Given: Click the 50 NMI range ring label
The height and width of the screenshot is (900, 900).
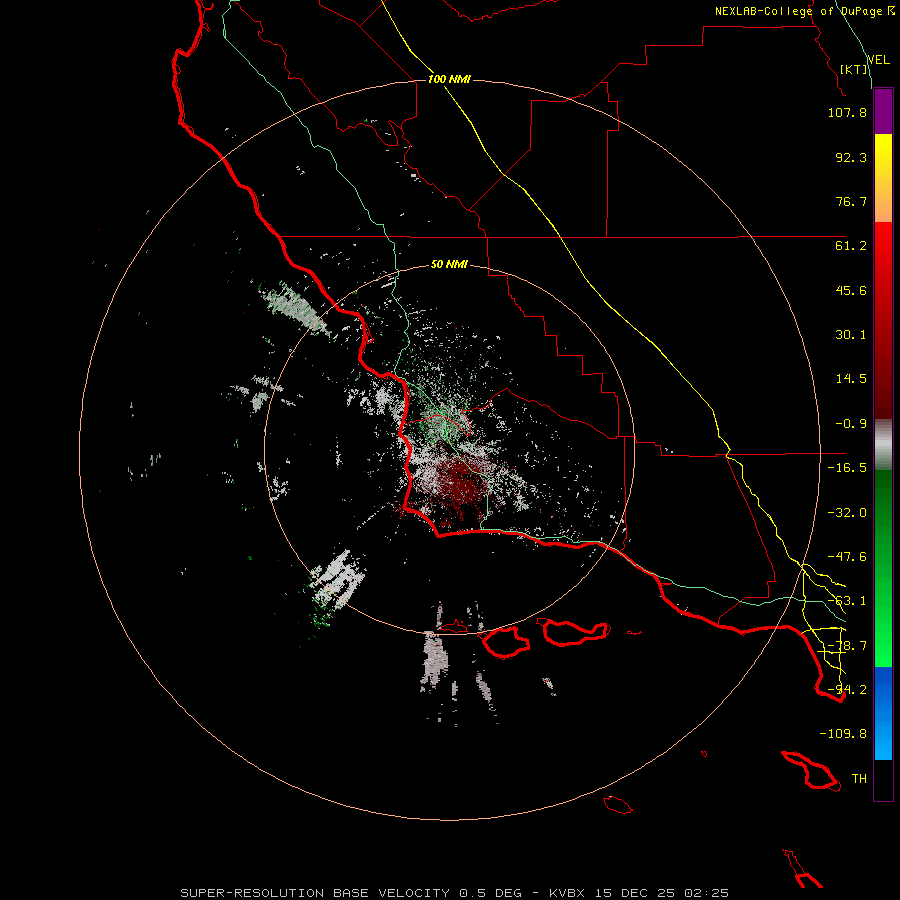Looking at the screenshot, I should pos(449,265).
